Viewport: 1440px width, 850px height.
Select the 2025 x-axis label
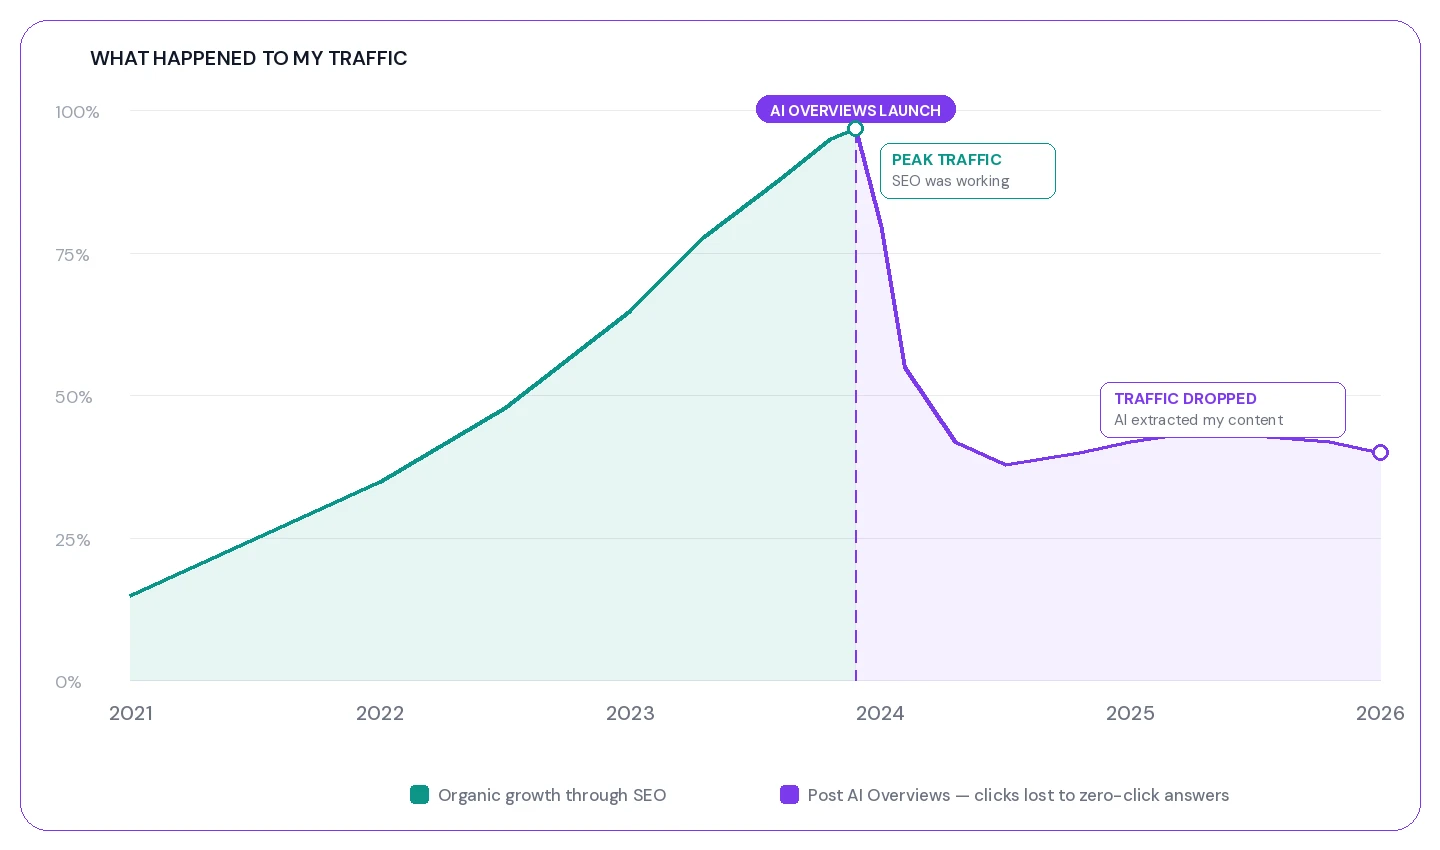tap(1130, 713)
